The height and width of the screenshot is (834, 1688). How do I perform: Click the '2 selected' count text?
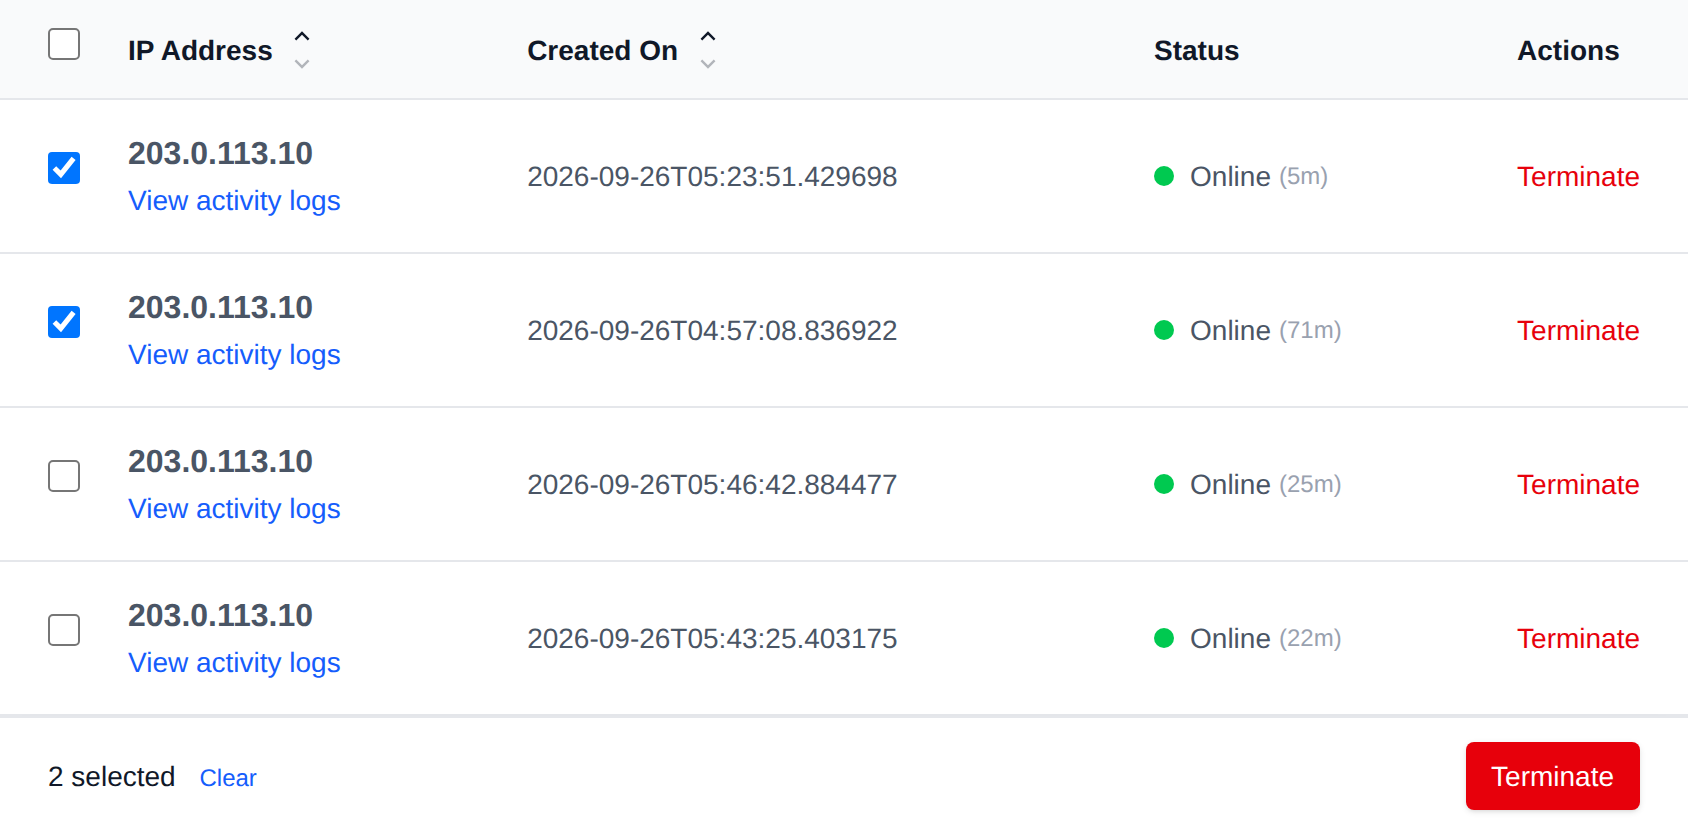[112, 777]
